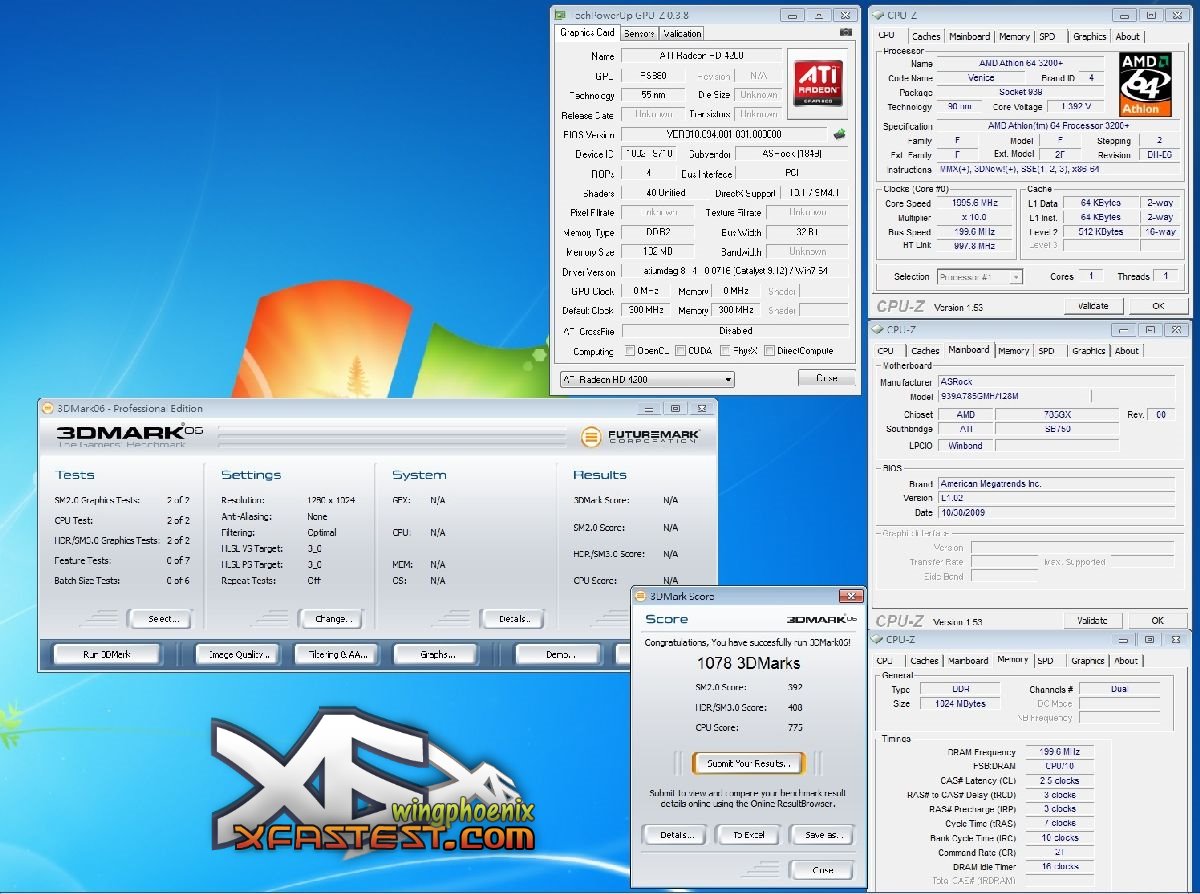Open CPU tab in the mainboard CPU-Z window

pos(886,351)
